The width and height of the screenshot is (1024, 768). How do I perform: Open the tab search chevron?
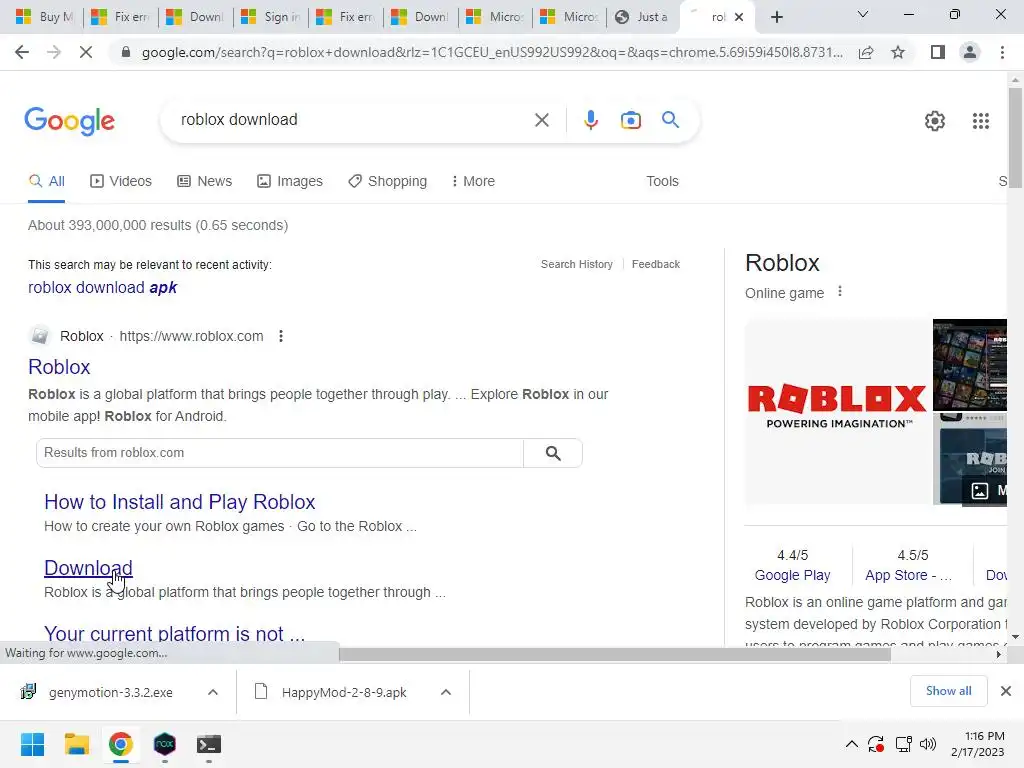[x=863, y=14]
